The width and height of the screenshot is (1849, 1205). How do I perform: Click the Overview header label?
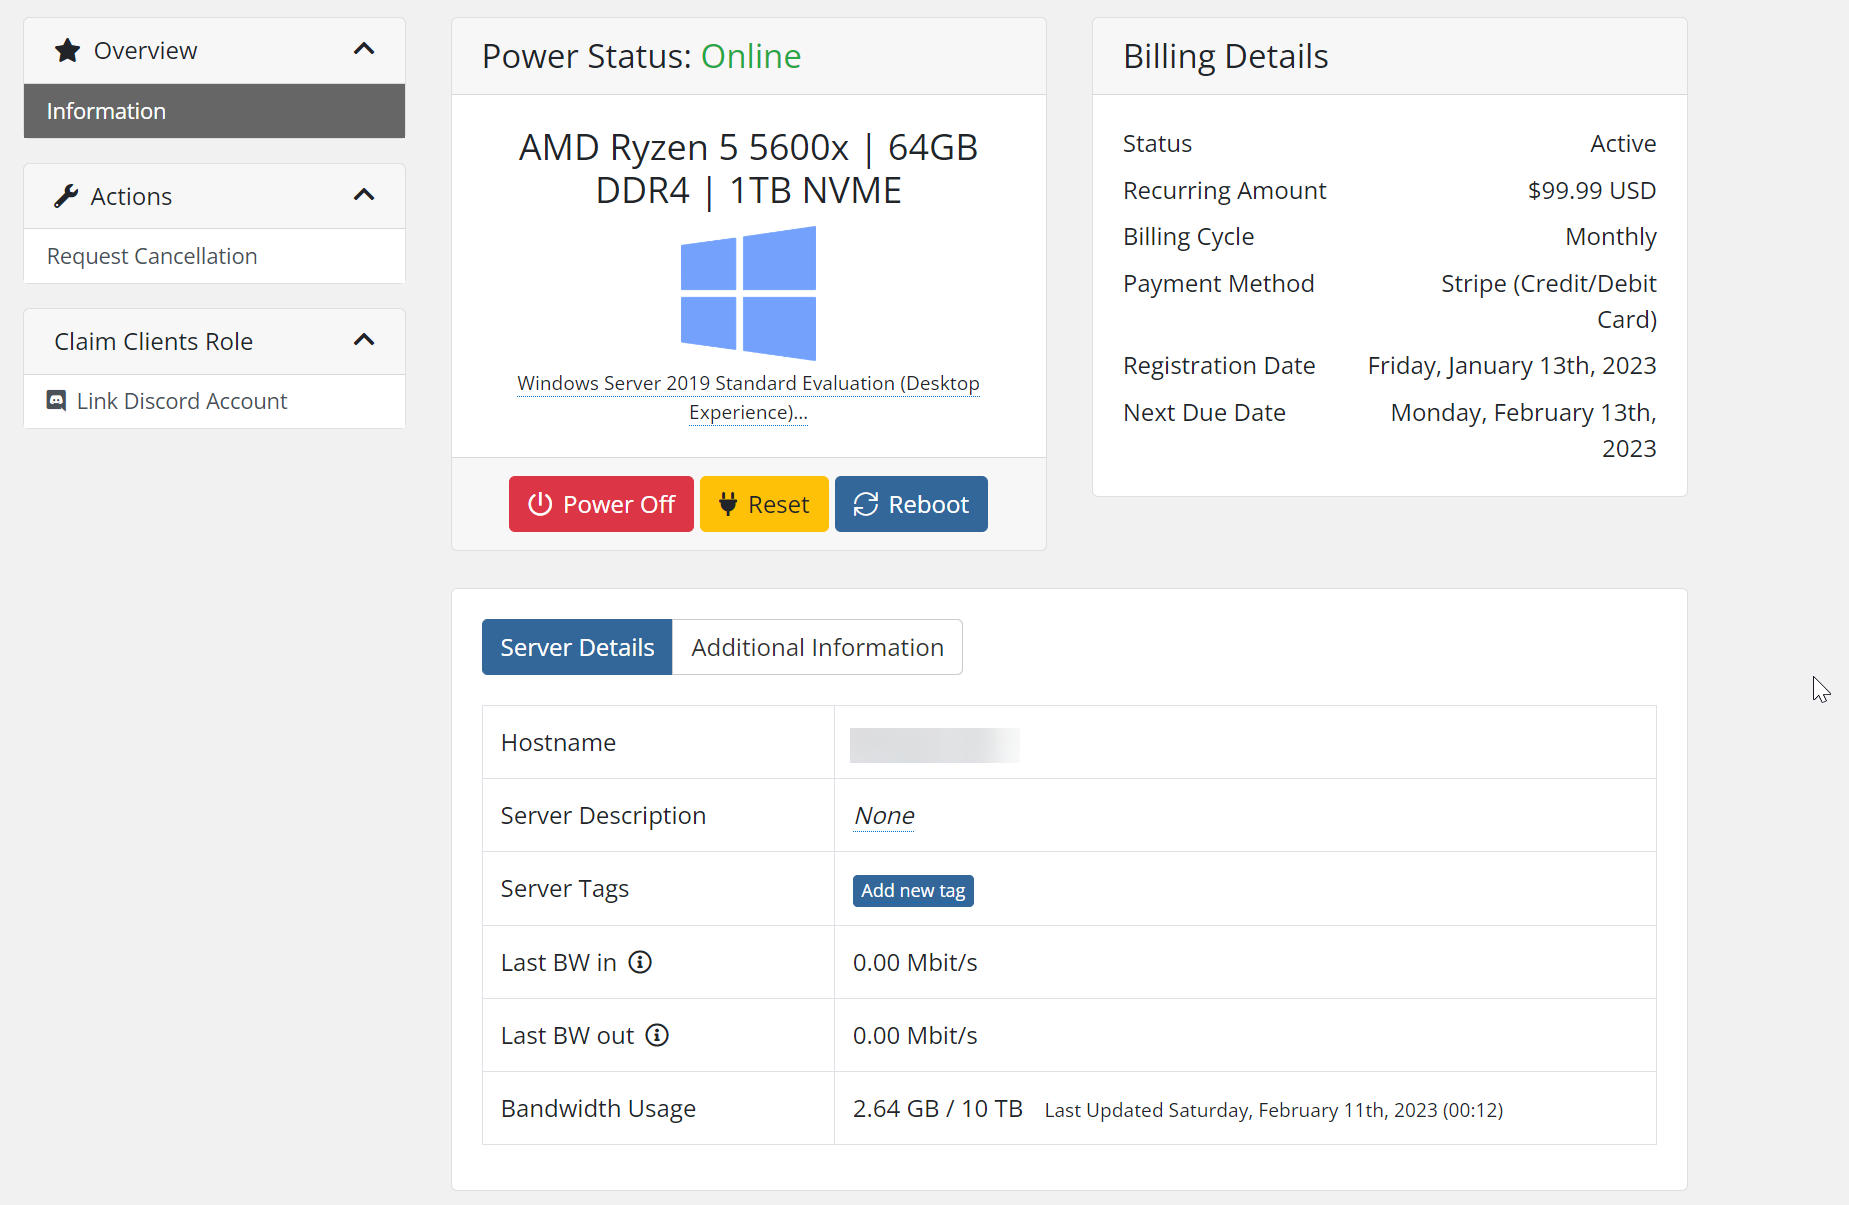point(145,50)
